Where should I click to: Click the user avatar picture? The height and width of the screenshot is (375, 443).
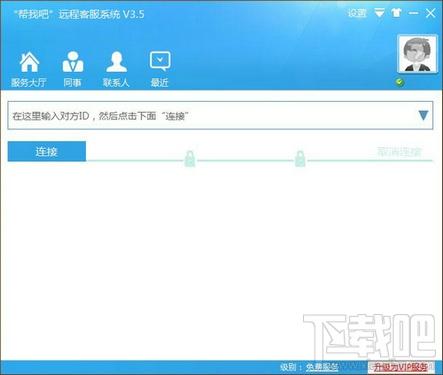click(x=417, y=54)
